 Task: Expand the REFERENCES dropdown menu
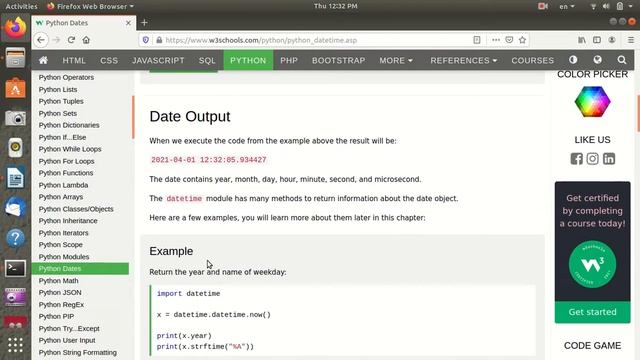pos(463,60)
